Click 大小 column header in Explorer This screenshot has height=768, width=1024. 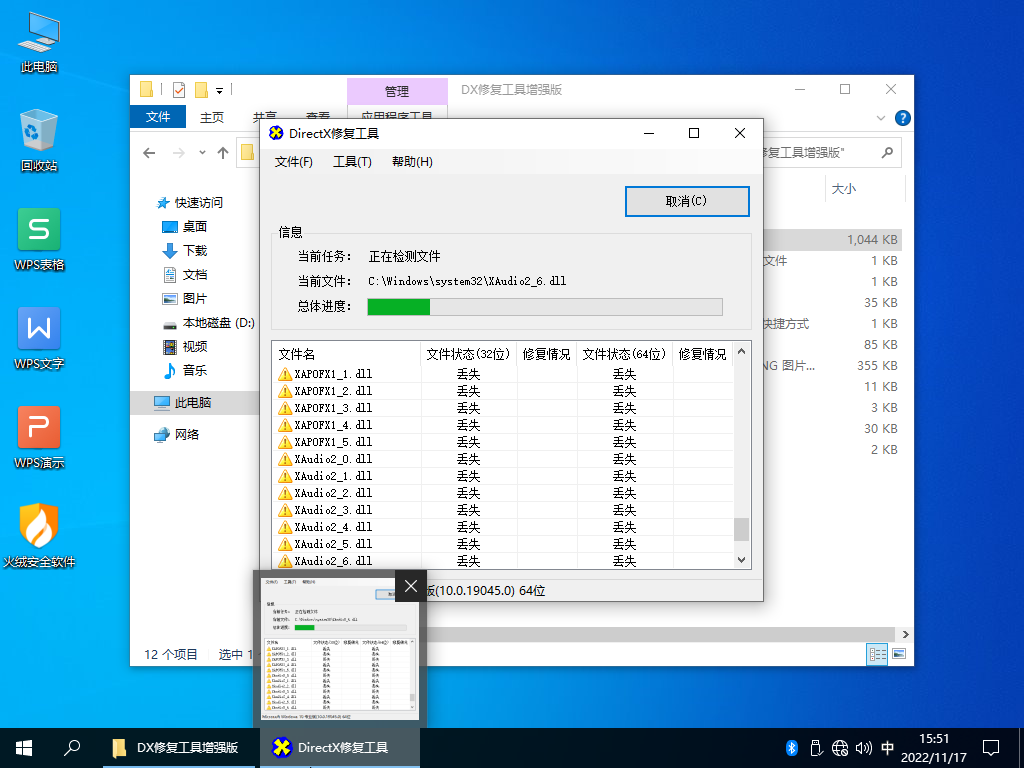click(x=865, y=189)
